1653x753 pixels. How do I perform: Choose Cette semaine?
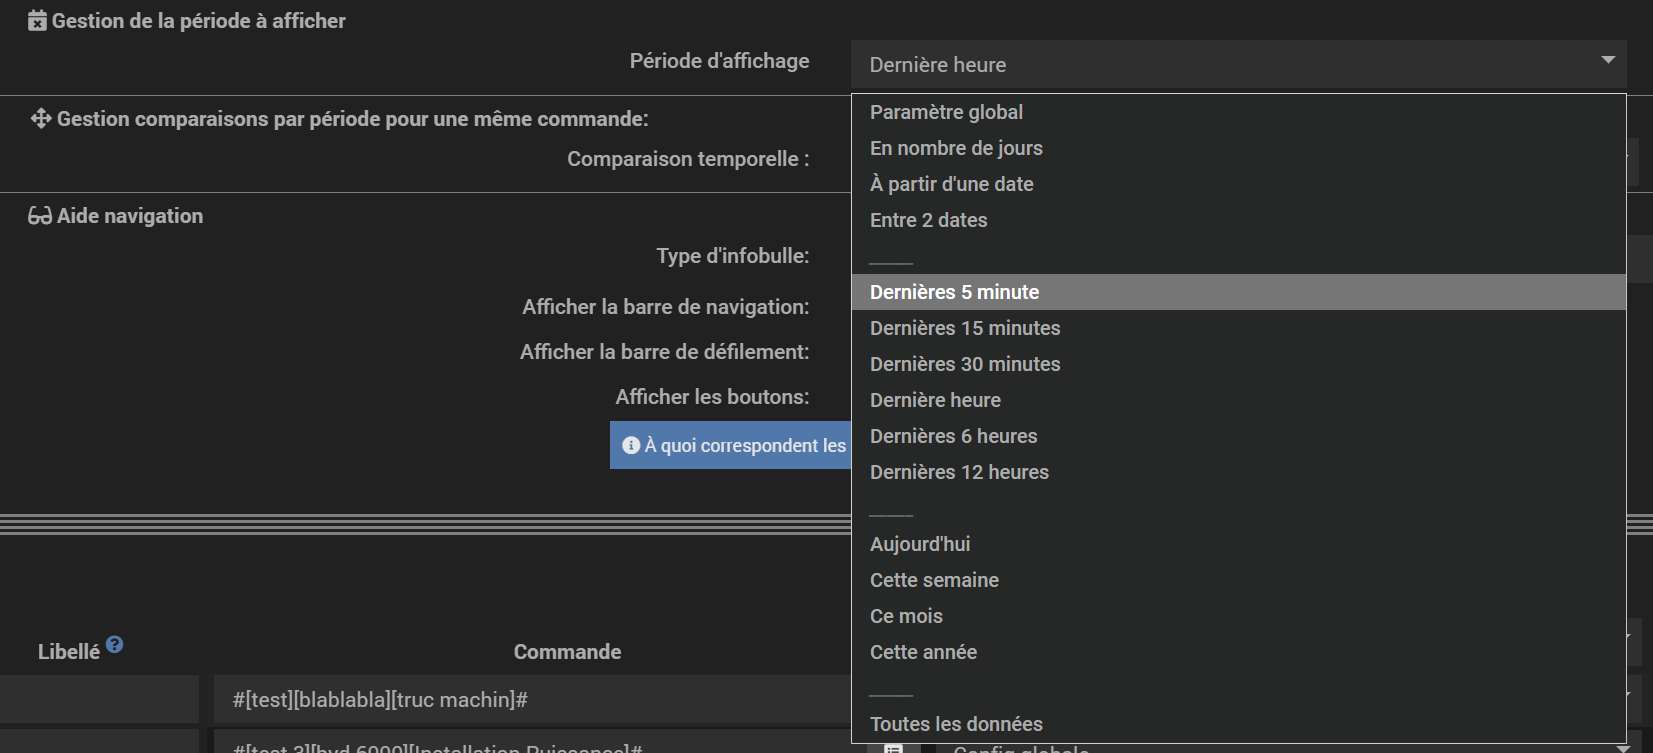pos(1238,580)
